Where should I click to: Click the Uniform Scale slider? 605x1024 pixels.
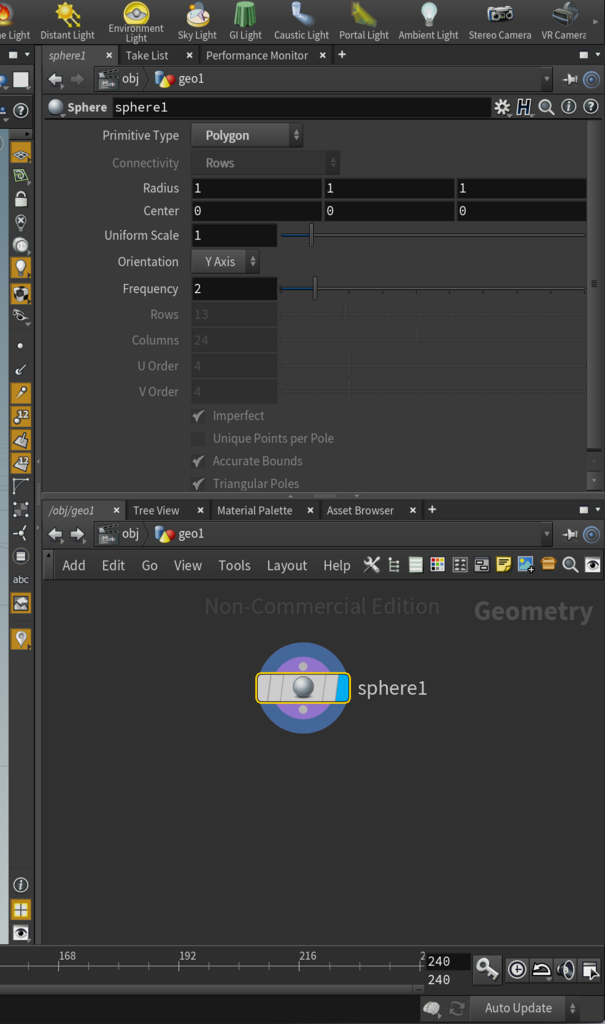433,235
